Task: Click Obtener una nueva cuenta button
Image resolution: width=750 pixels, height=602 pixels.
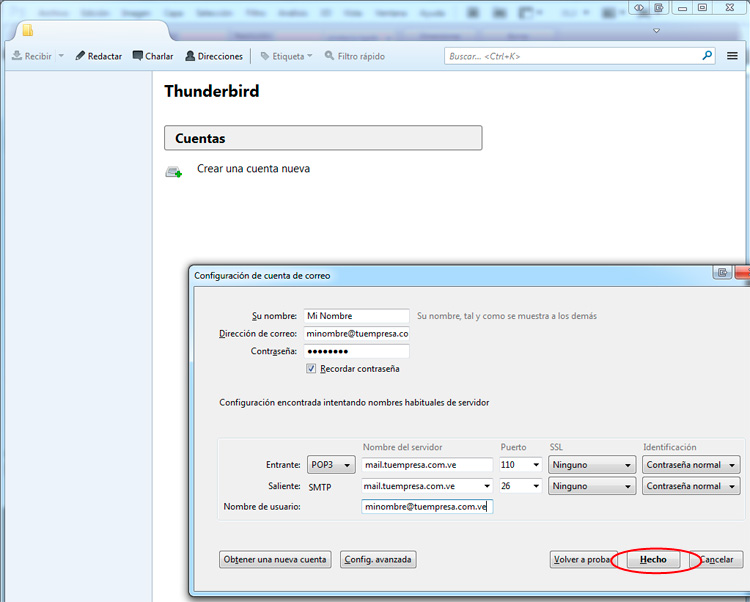Action: pyautogui.click(x=275, y=560)
